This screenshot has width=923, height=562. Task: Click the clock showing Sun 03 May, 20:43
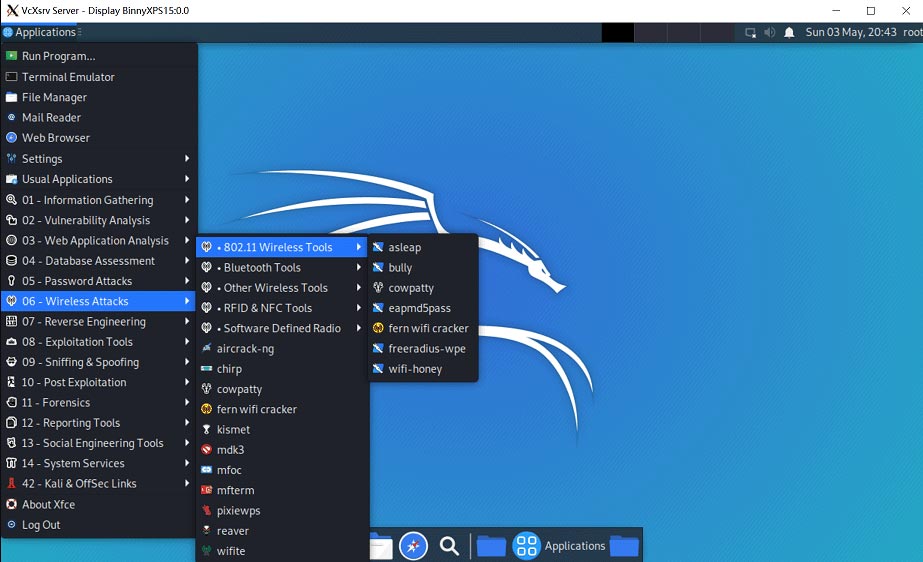click(x=851, y=32)
